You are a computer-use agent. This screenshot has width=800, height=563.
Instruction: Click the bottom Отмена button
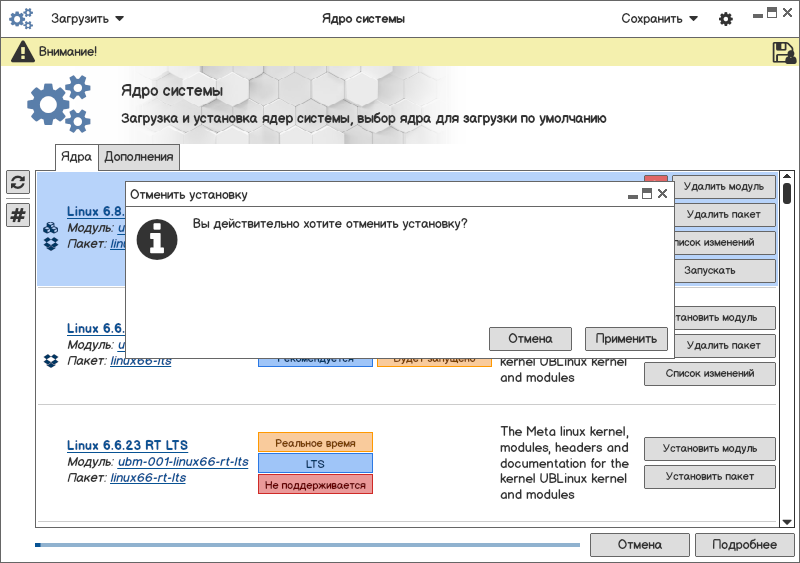[x=640, y=545]
